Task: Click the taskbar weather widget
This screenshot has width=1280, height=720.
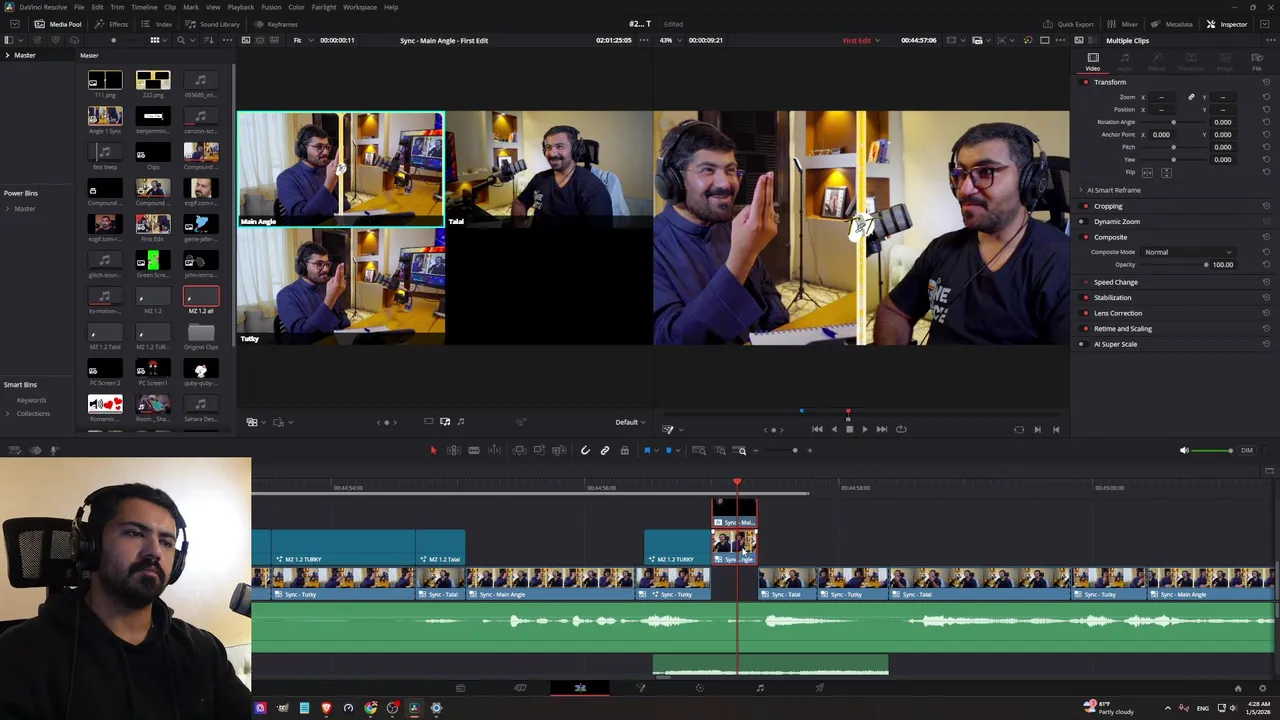Action: (1108, 708)
